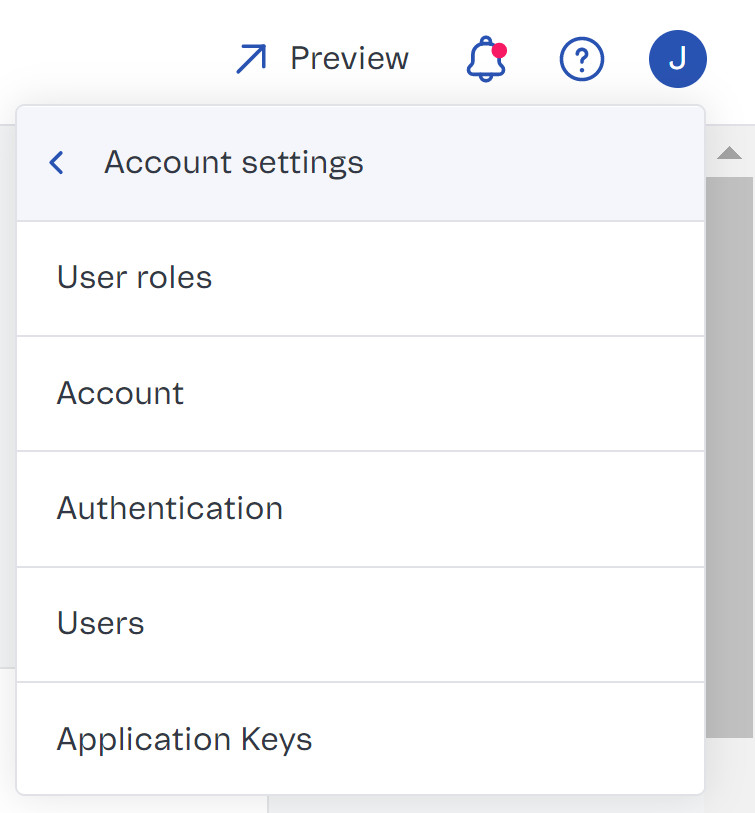Click the red notification badge dot

click(x=499, y=50)
